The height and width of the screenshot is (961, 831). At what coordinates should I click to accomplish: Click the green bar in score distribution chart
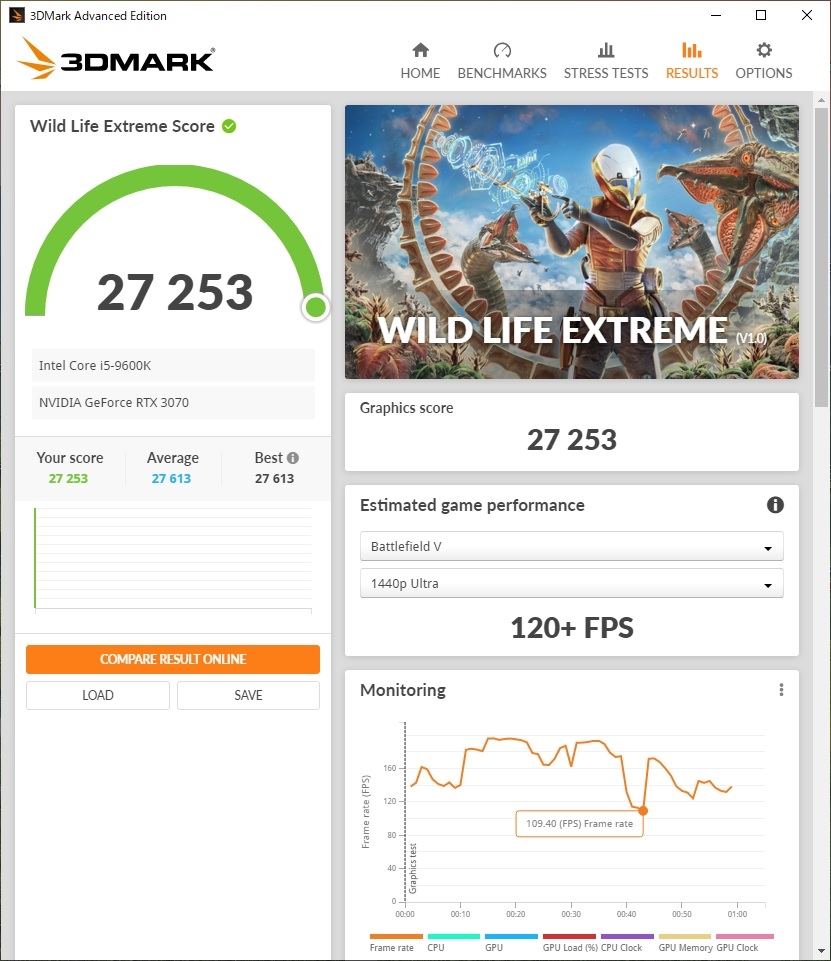35,558
